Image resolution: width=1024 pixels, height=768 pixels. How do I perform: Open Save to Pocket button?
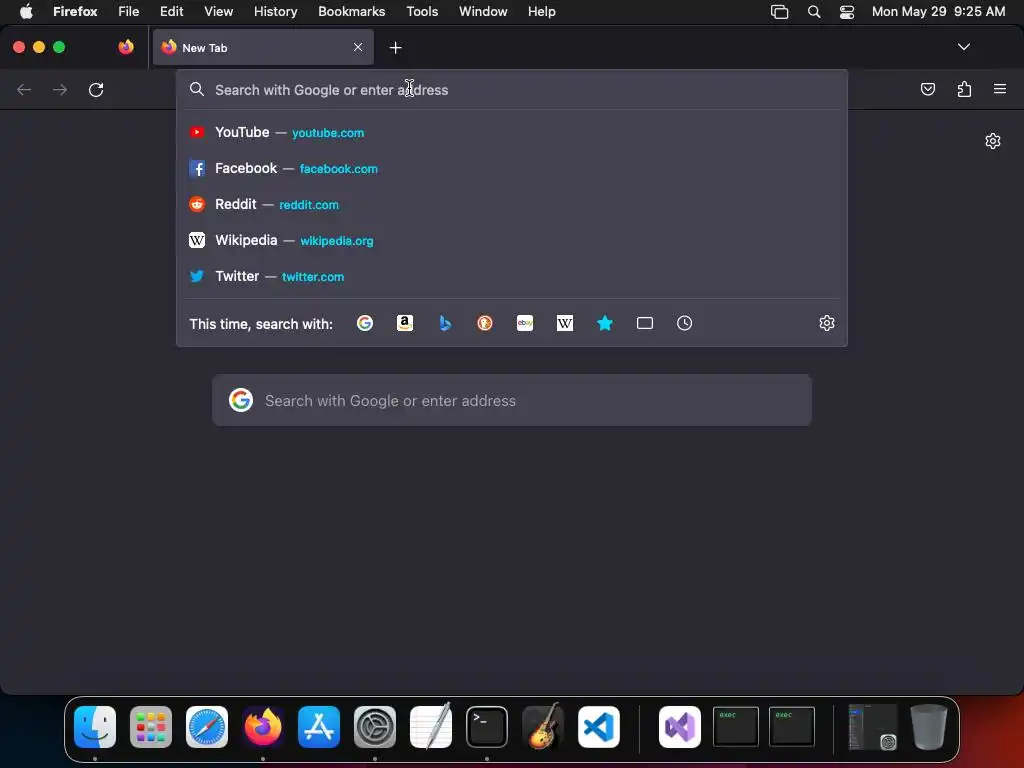[927, 89]
